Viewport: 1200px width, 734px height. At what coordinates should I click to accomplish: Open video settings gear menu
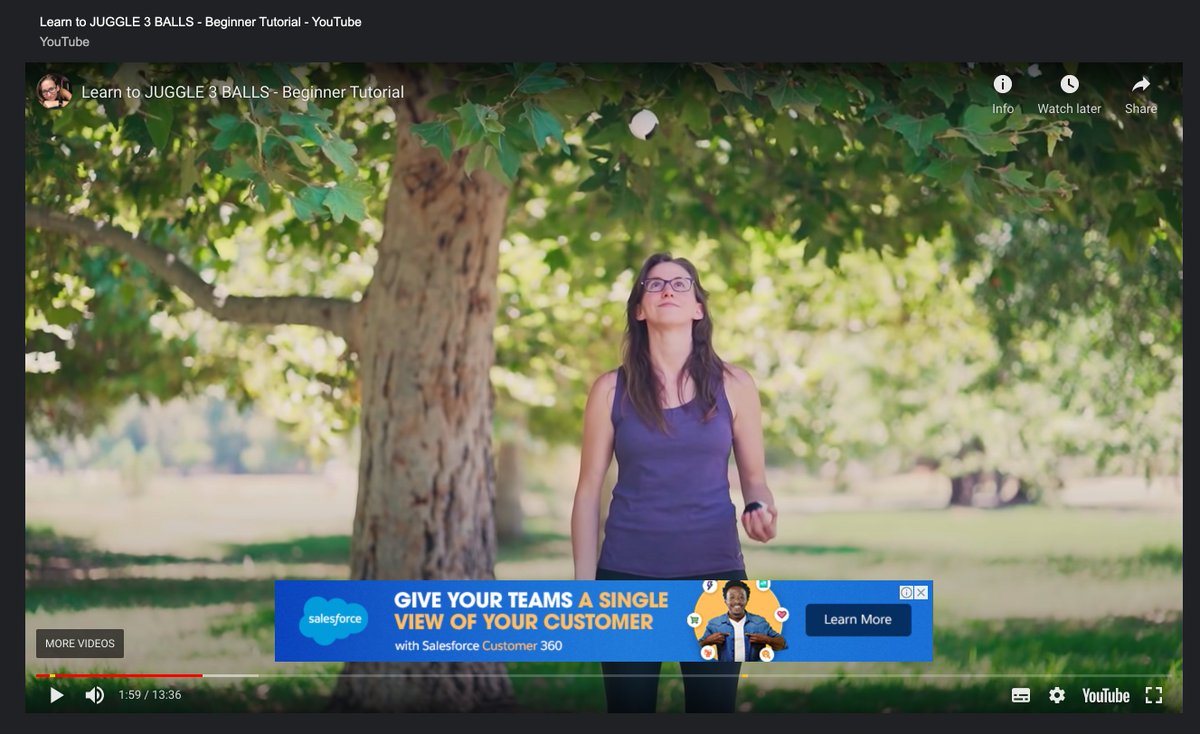[x=1057, y=695]
